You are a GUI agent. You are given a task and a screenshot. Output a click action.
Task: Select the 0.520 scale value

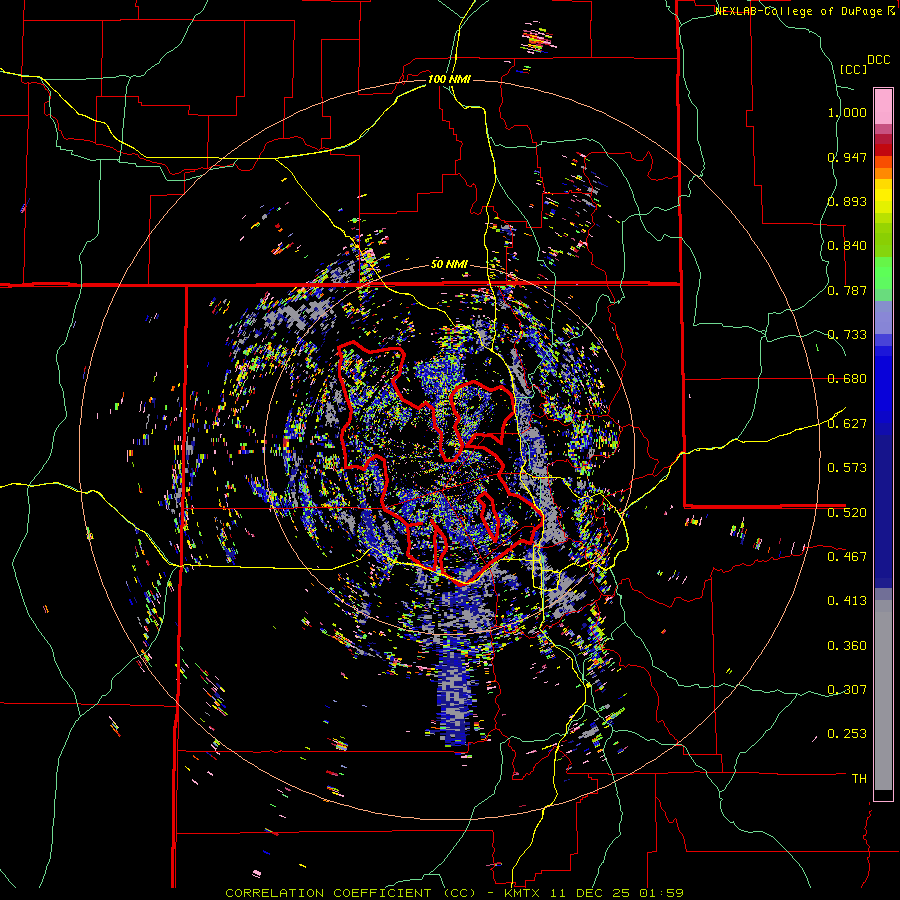[x=847, y=512]
